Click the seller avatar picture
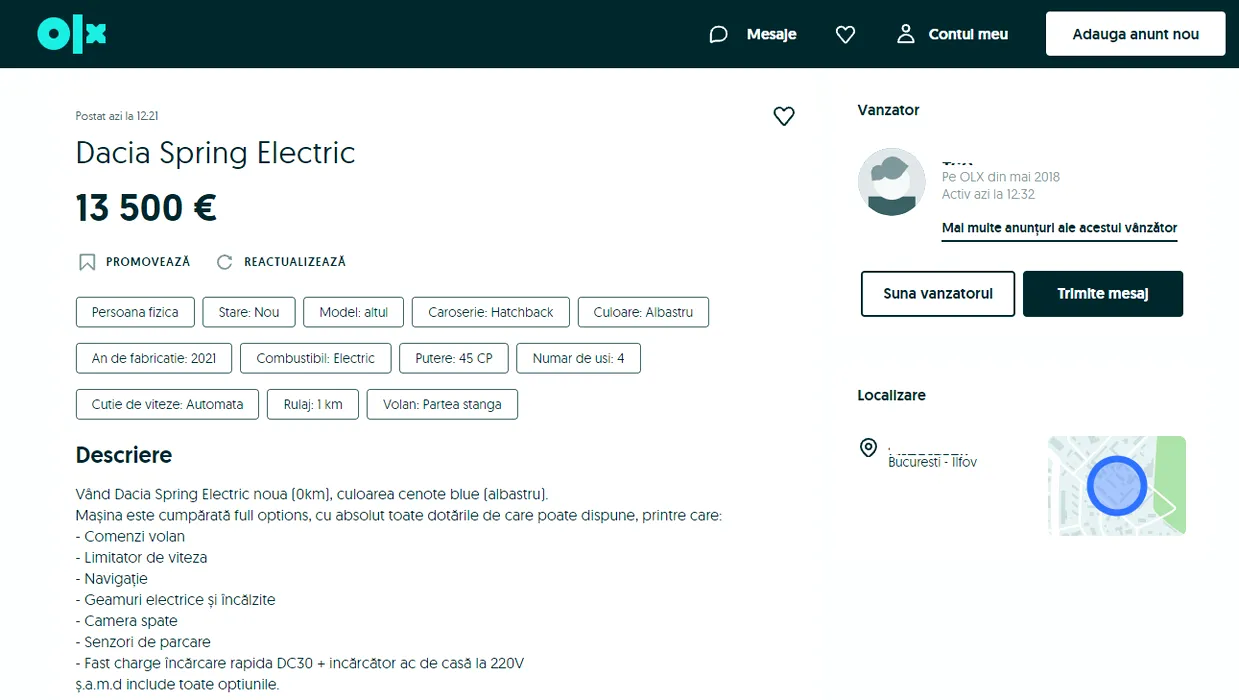The image size is (1239, 700). pos(891,182)
